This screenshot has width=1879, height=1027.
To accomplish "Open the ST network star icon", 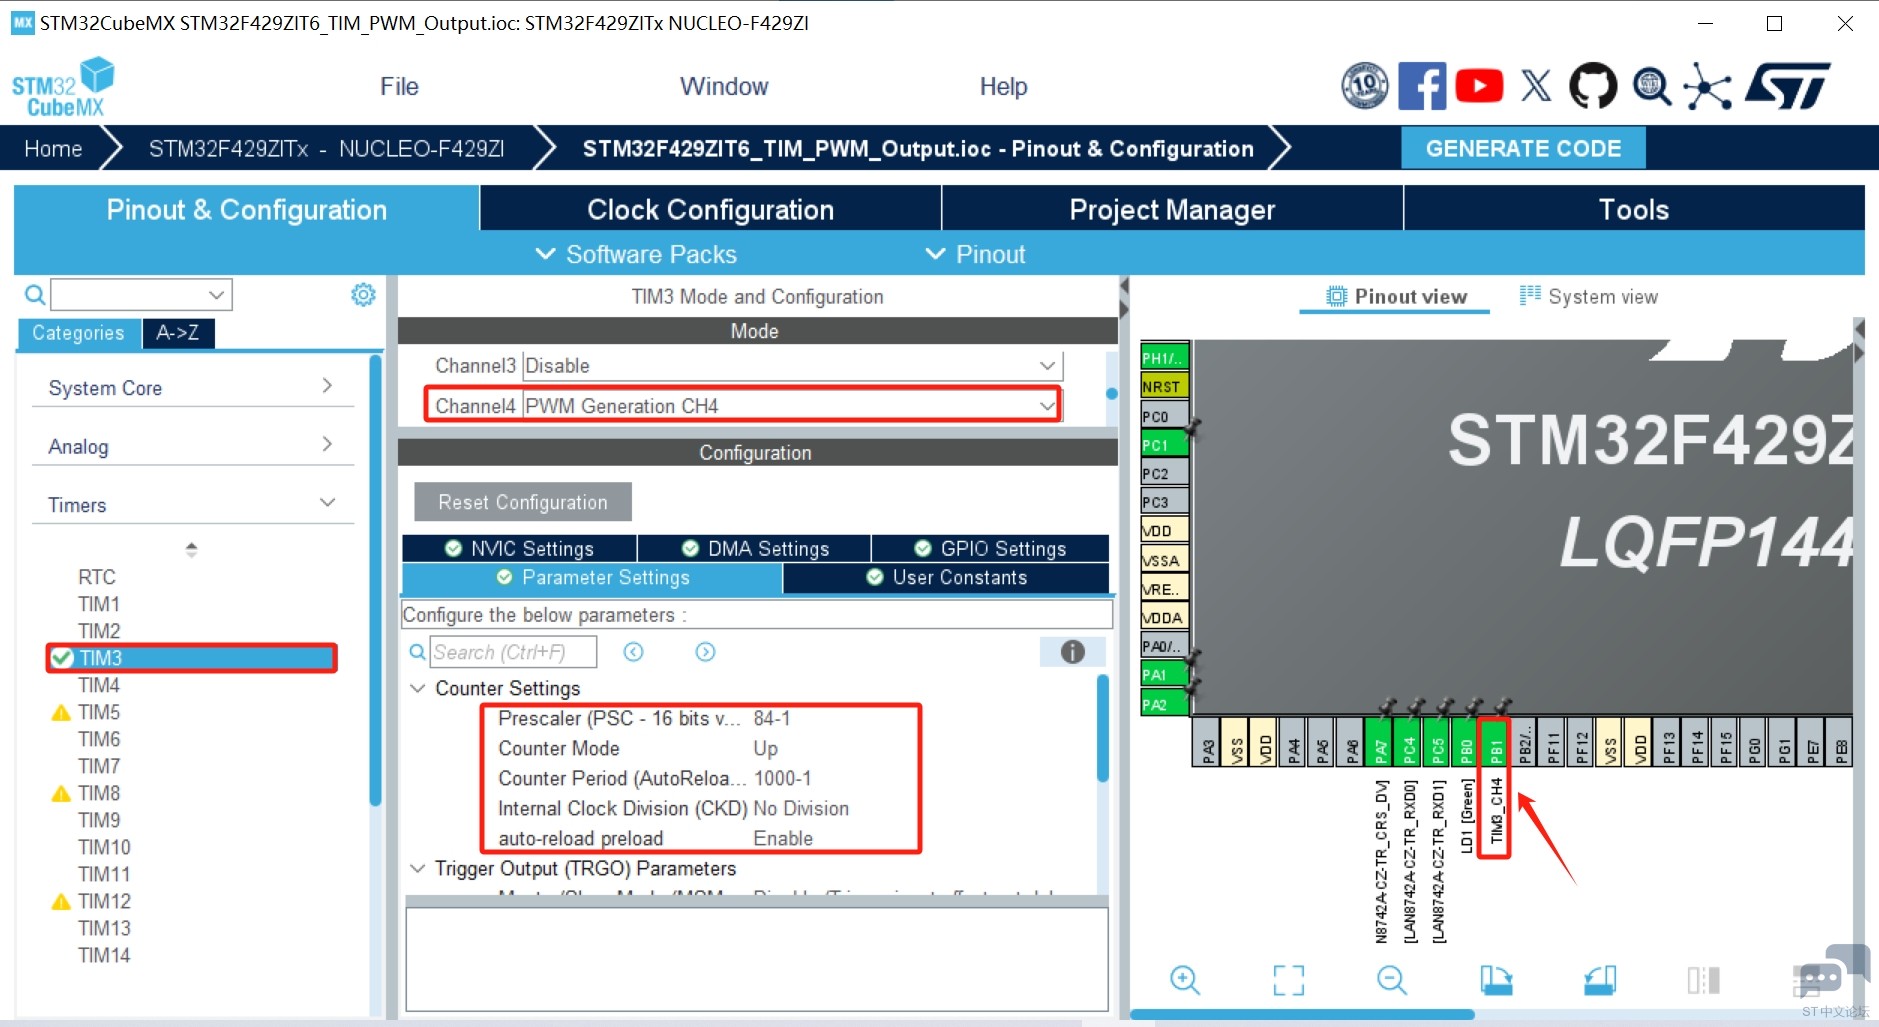I will pyautogui.click(x=1707, y=86).
